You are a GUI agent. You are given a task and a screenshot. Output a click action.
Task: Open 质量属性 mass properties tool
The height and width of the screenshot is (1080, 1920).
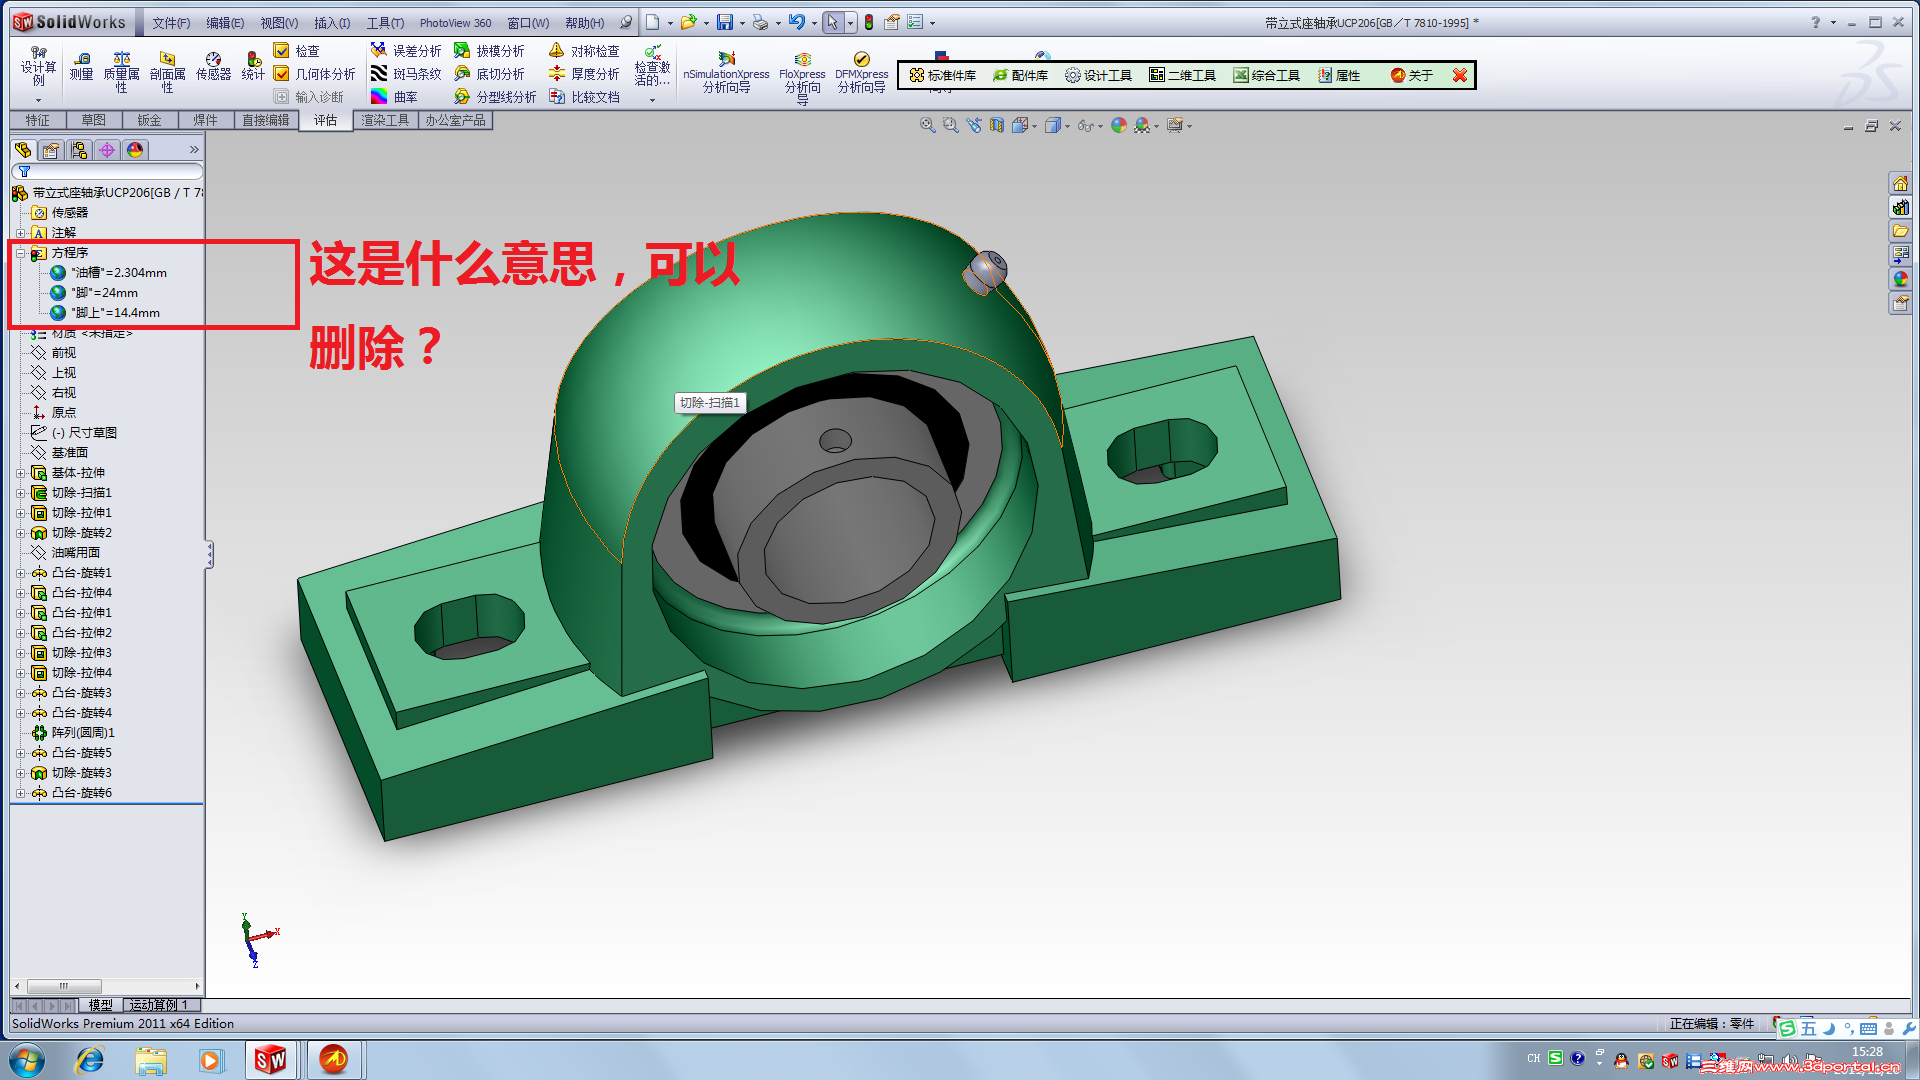[121, 62]
